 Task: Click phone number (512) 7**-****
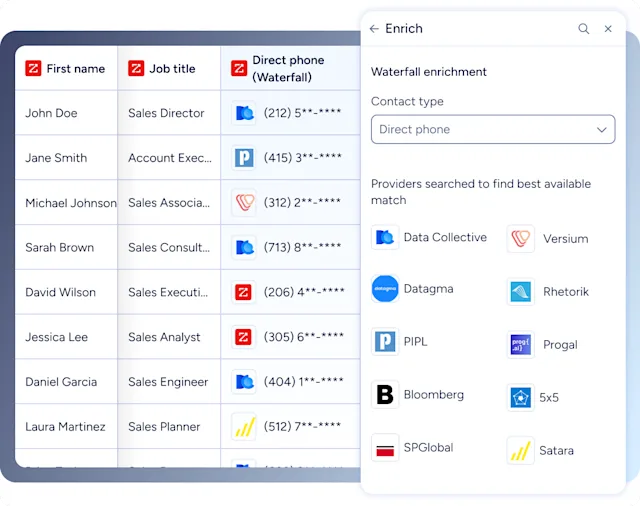302,426
